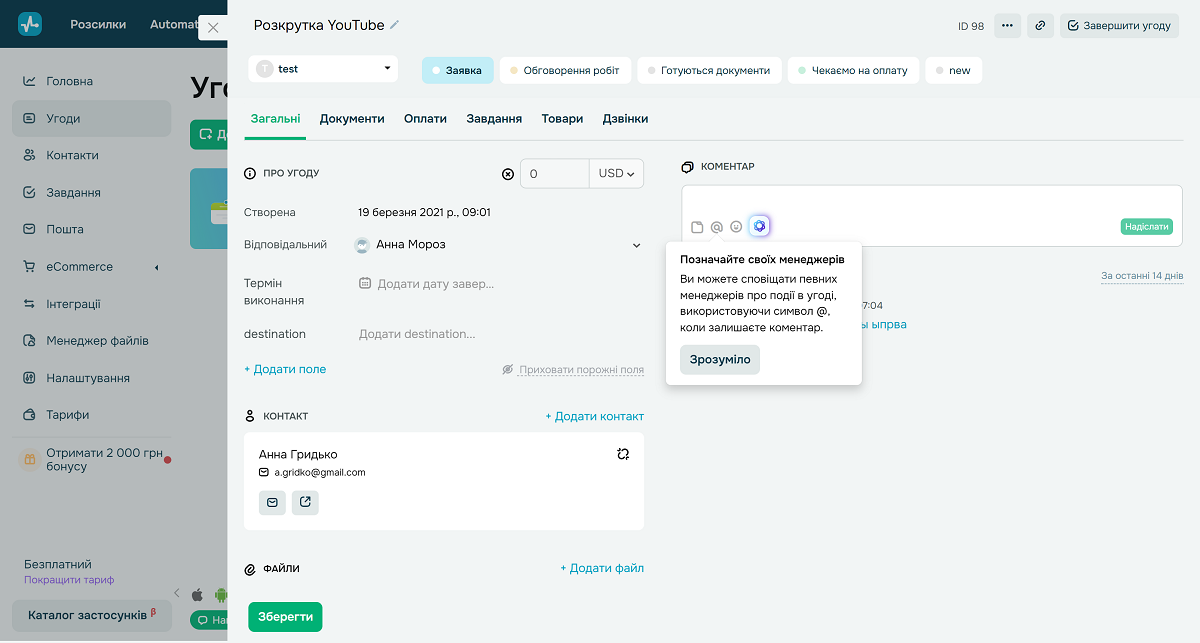Open Каталог застосунків button

click(92, 615)
